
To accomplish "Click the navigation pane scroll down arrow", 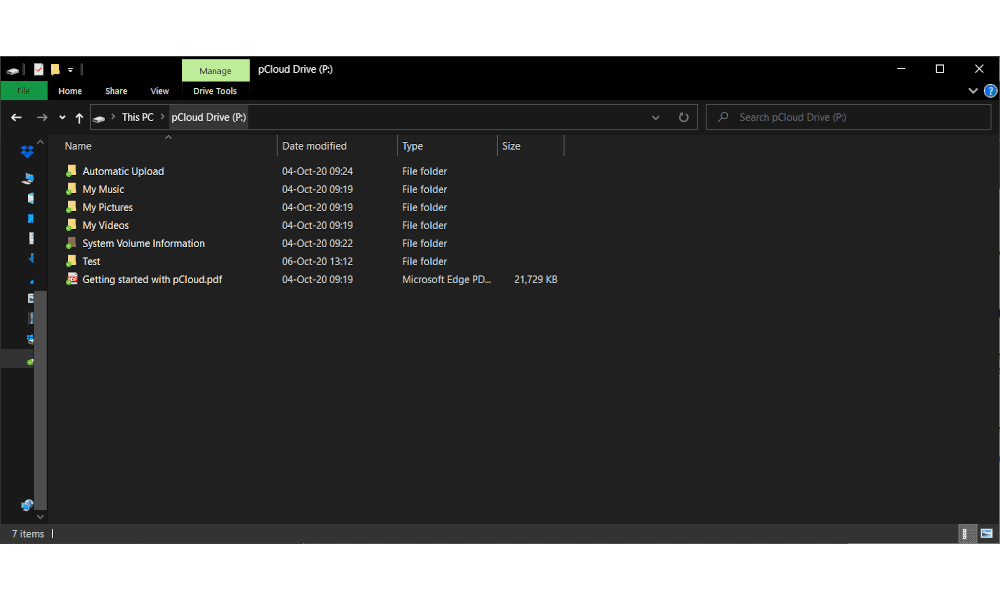I will (40, 516).
